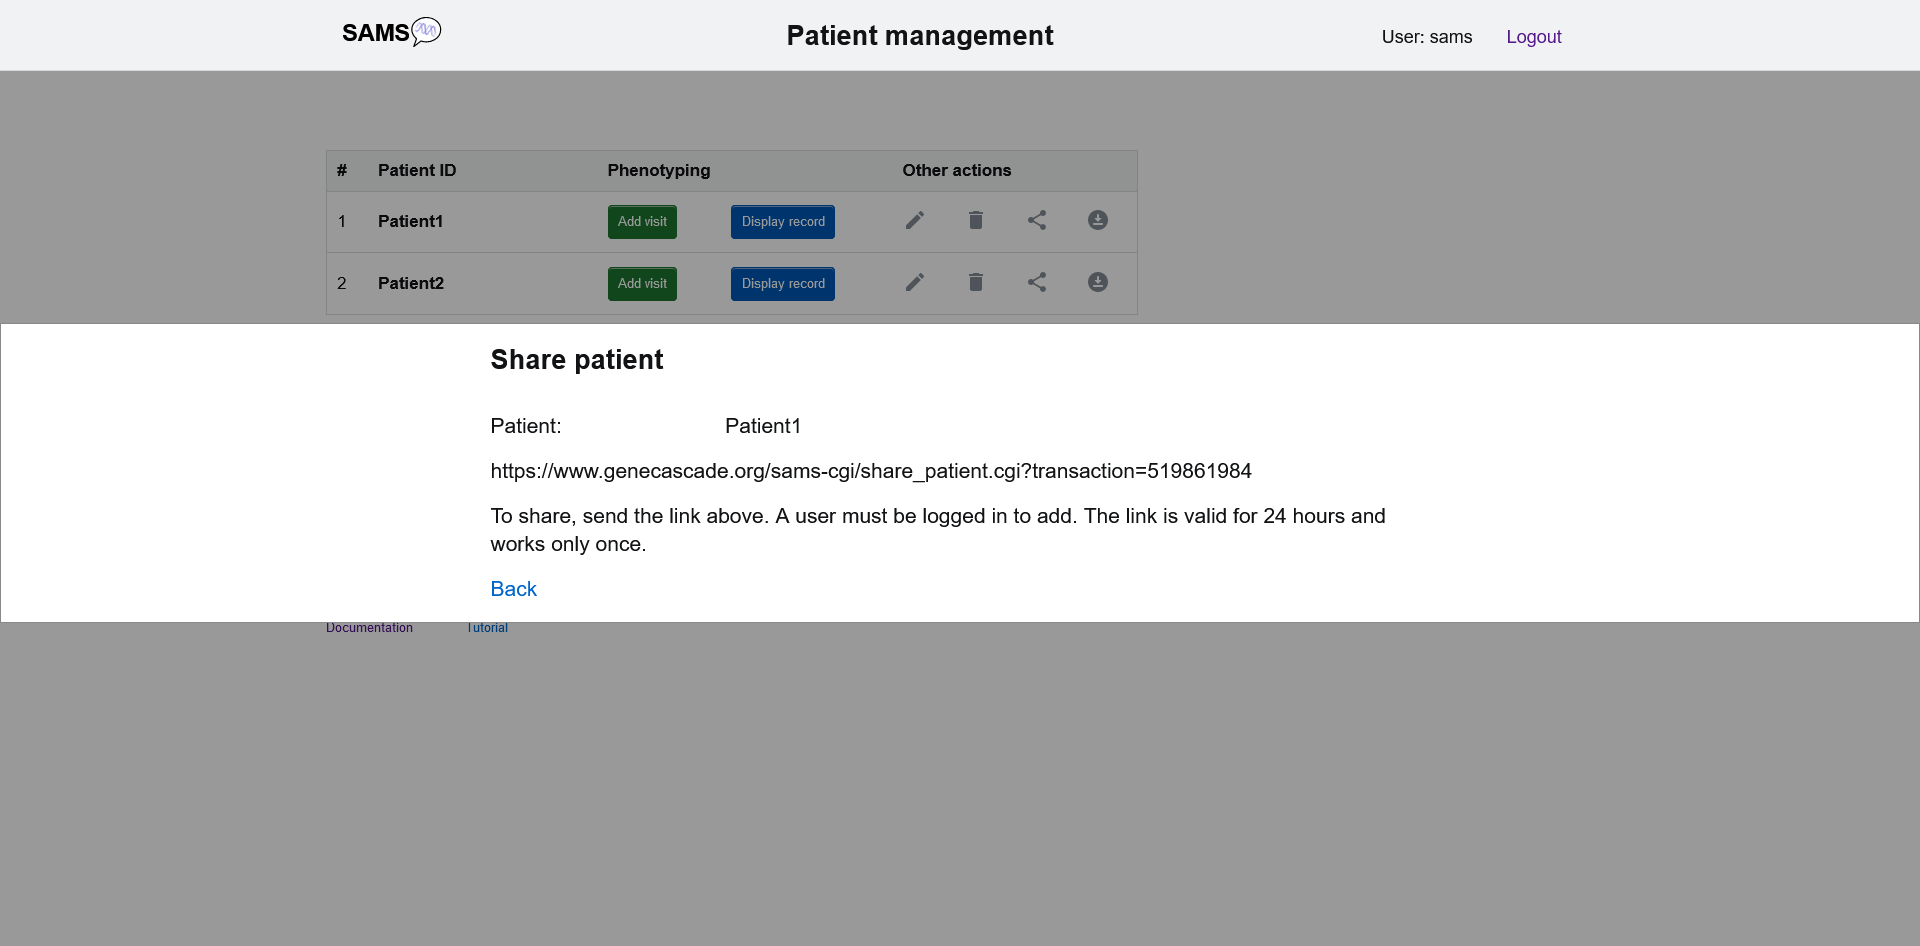
Task: Add a visit for Patient2
Action: click(642, 284)
